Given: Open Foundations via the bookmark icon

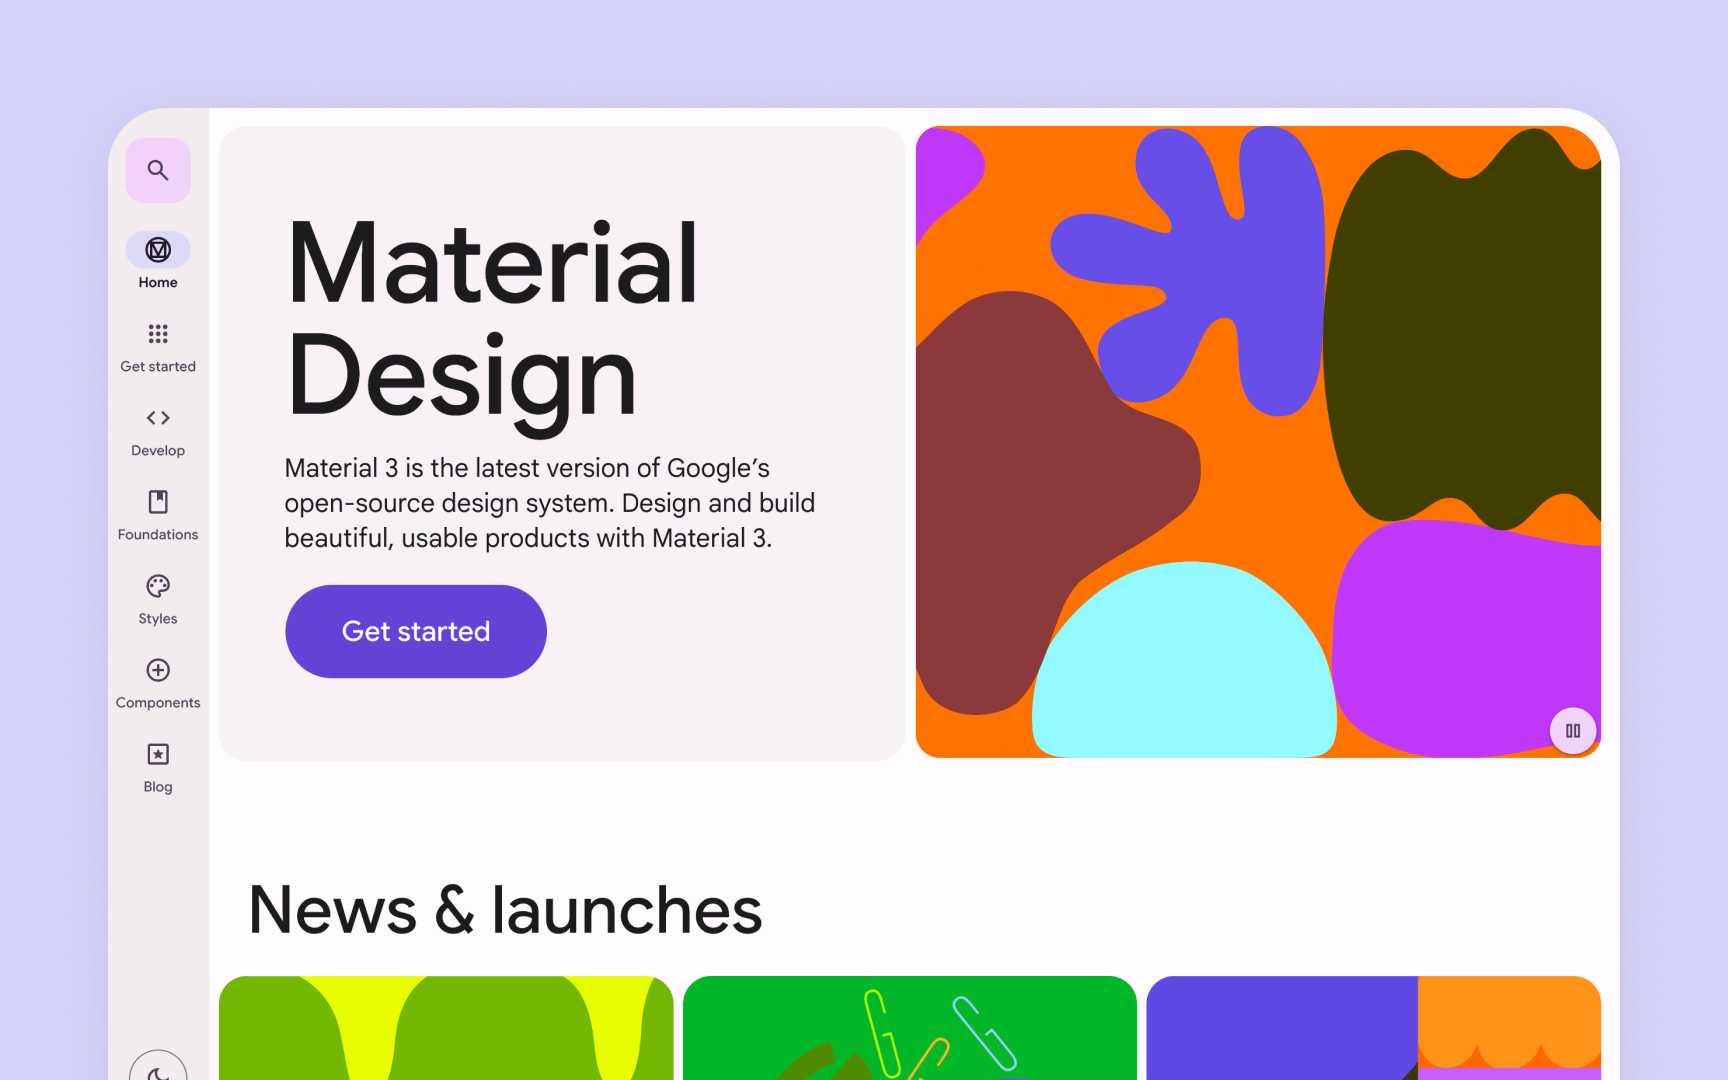Looking at the screenshot, I should (157, 502).
